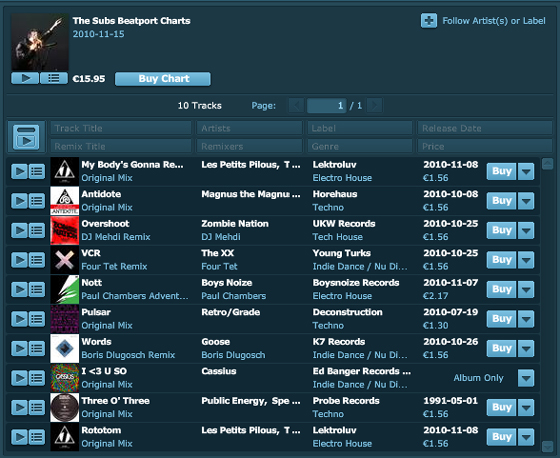The image size is (560, 458).
Task: Open buy options dropdown for Antidote
Action: pyautogui.click(x=526, y=201)
